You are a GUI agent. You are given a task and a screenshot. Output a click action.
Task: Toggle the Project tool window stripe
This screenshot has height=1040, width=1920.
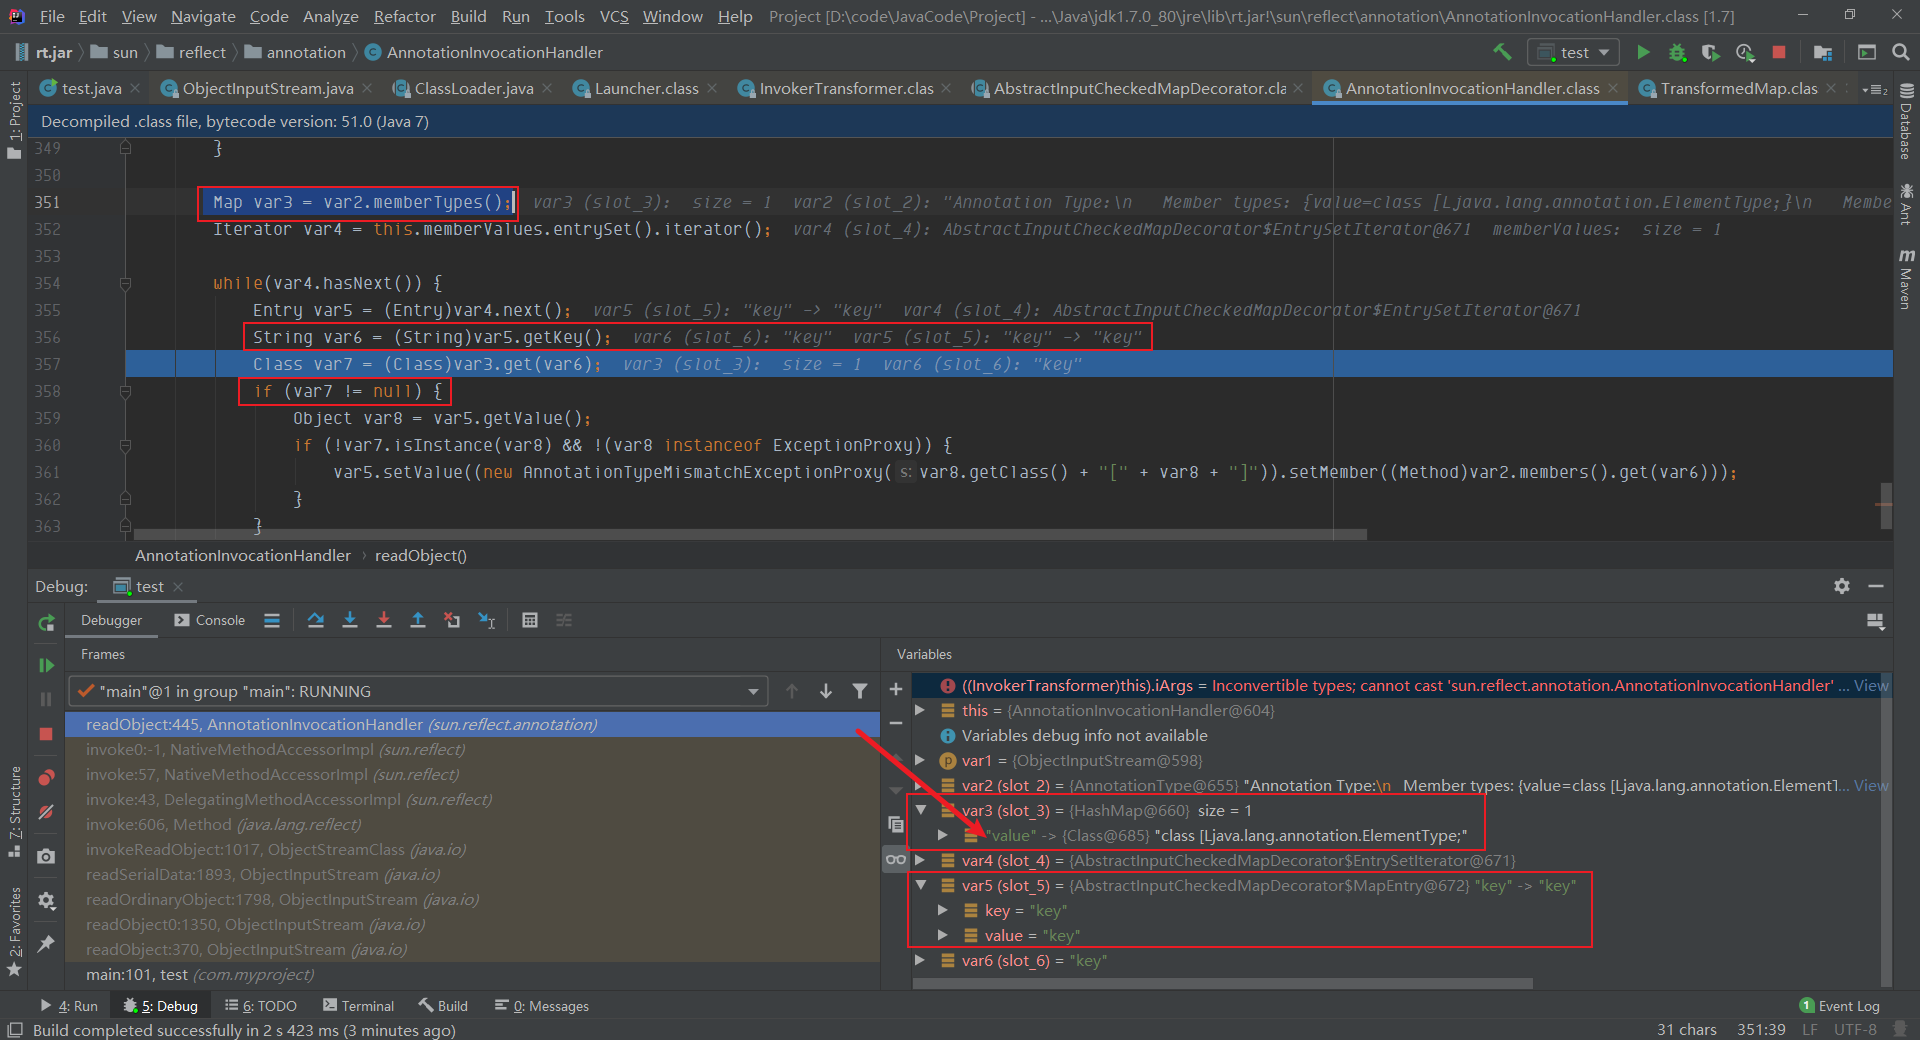(14, 120)
